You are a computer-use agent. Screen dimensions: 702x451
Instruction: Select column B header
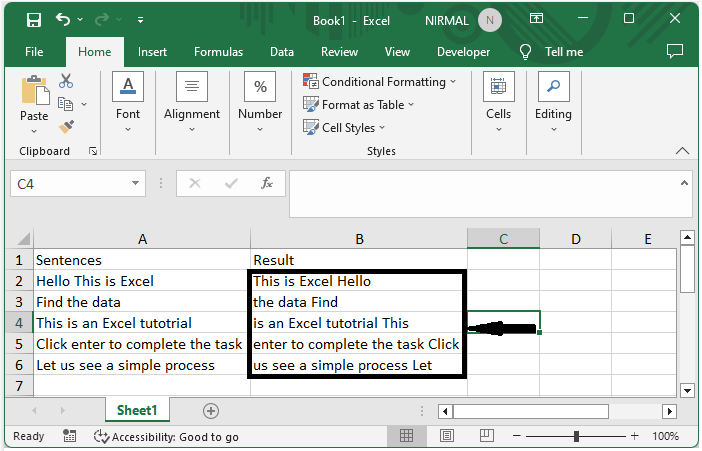point(359,239)
